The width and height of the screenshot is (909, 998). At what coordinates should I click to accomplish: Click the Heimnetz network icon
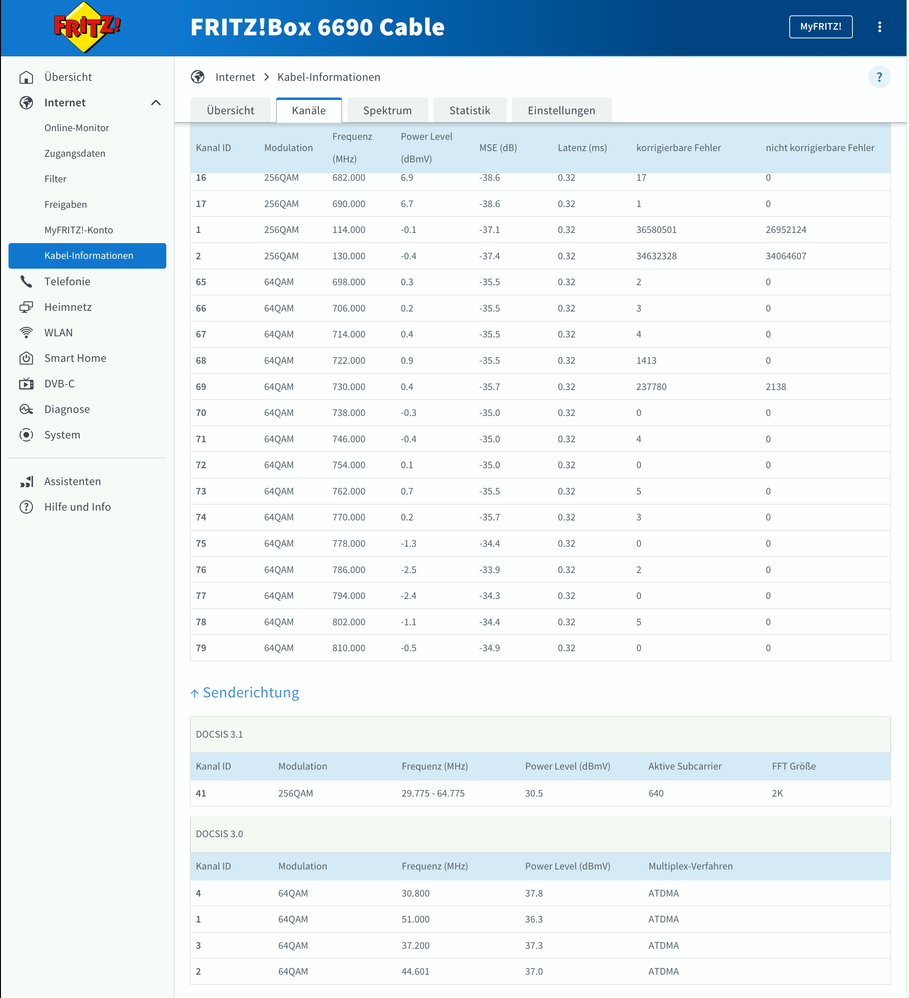[26, 307]
